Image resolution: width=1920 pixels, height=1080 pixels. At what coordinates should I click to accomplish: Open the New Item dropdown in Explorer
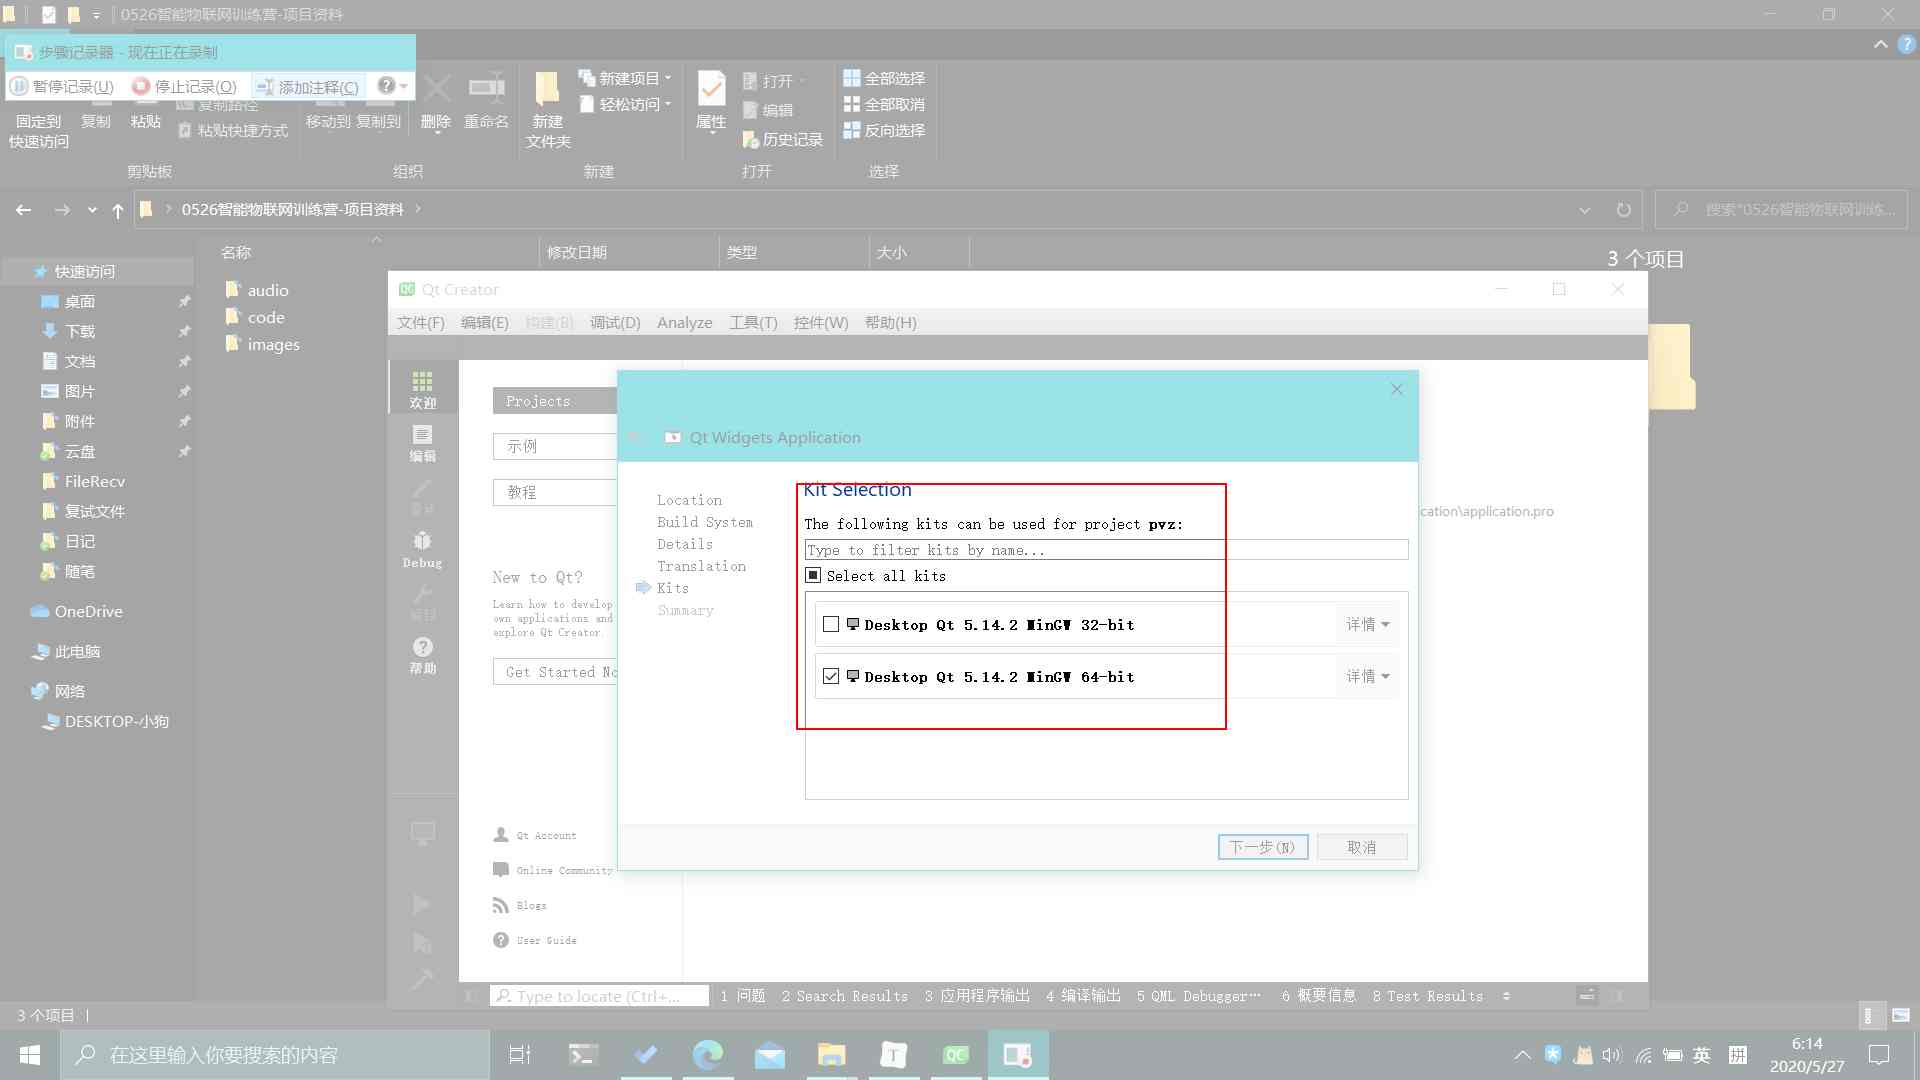click(626, 78)
